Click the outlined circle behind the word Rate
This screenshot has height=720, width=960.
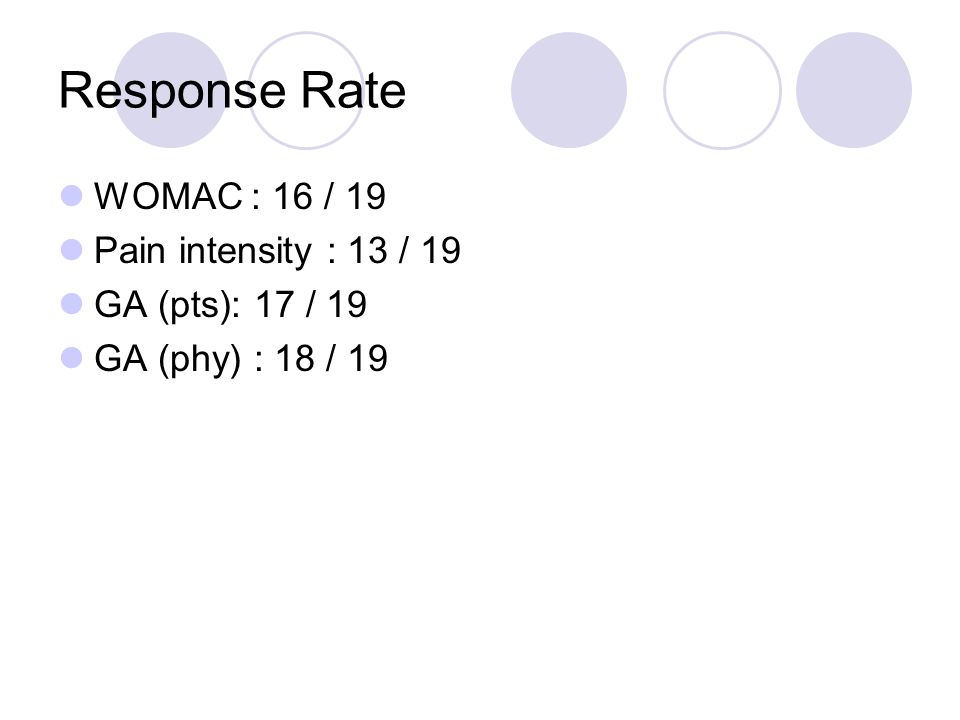pos(306,90)
